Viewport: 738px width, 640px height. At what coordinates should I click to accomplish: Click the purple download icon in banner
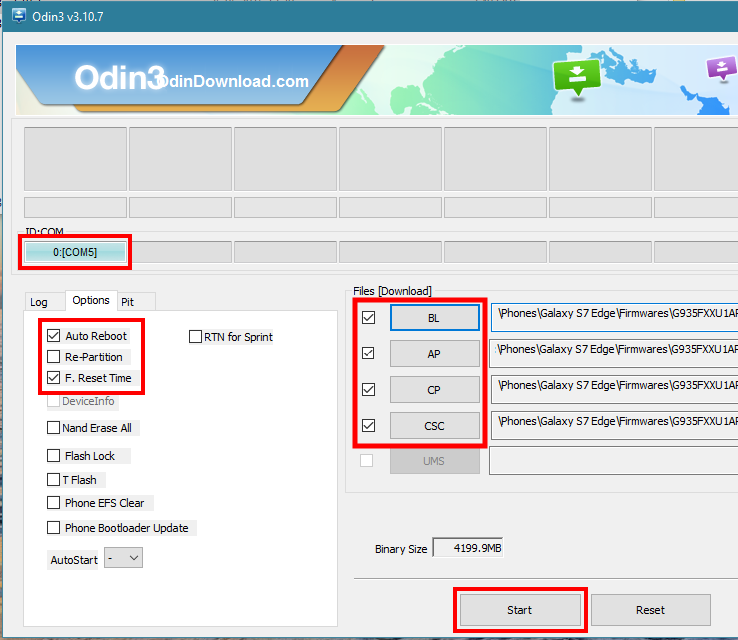pyautogui.click(x=720, y=70)
